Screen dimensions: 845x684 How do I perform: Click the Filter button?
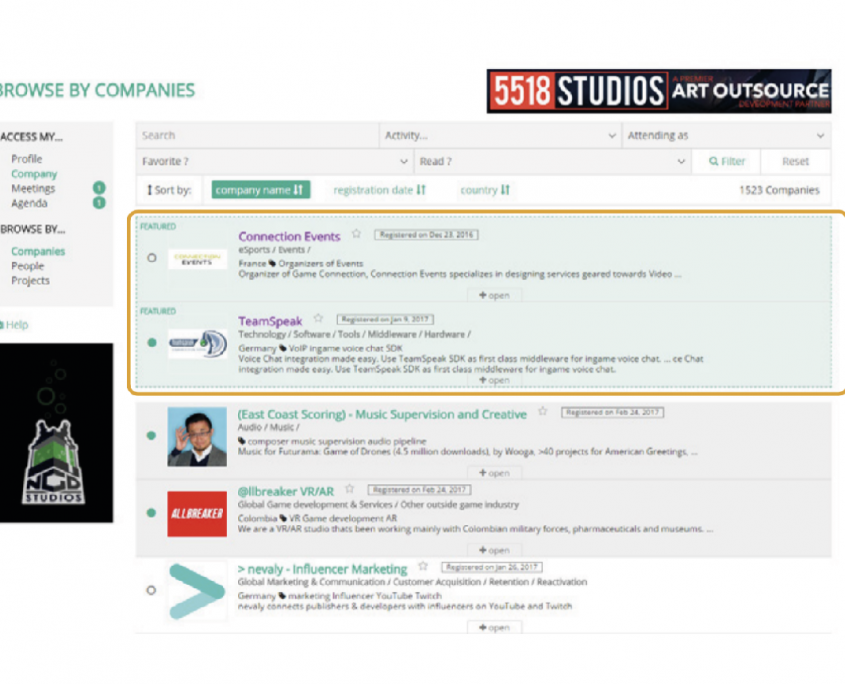[x=726, y=161]
